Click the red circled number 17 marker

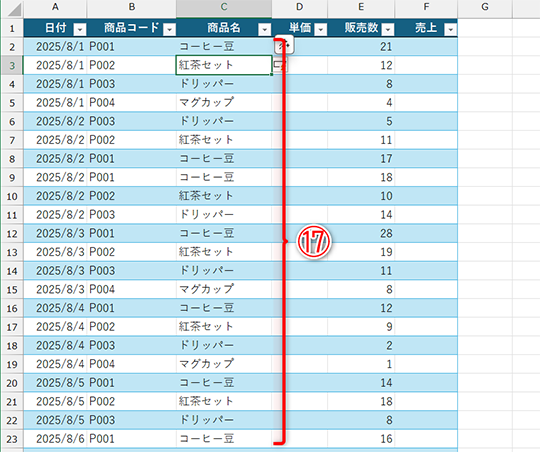314,242
